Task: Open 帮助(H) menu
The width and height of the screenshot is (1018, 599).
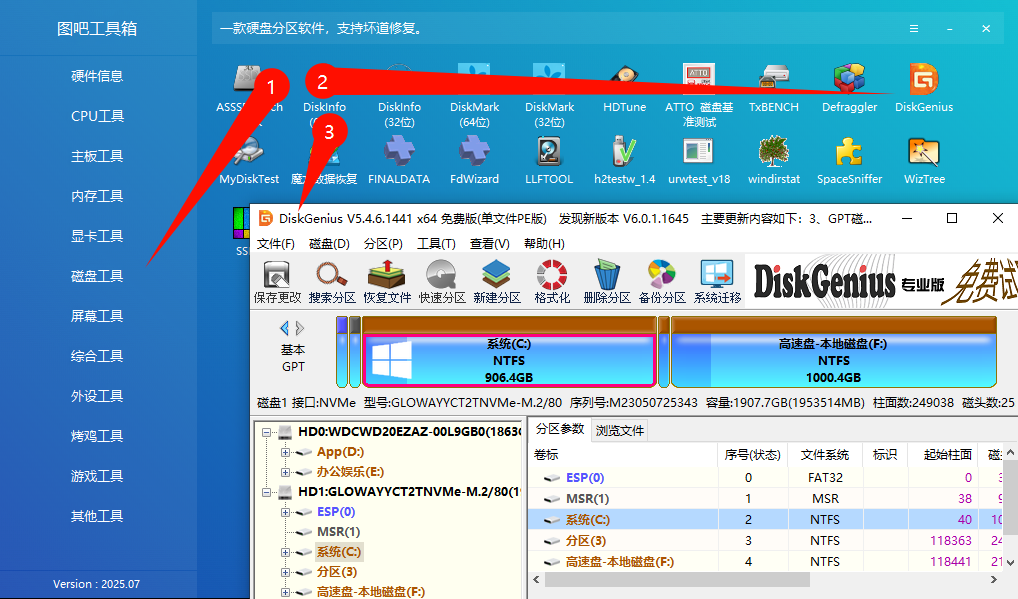Action: (x=544, y=244)
